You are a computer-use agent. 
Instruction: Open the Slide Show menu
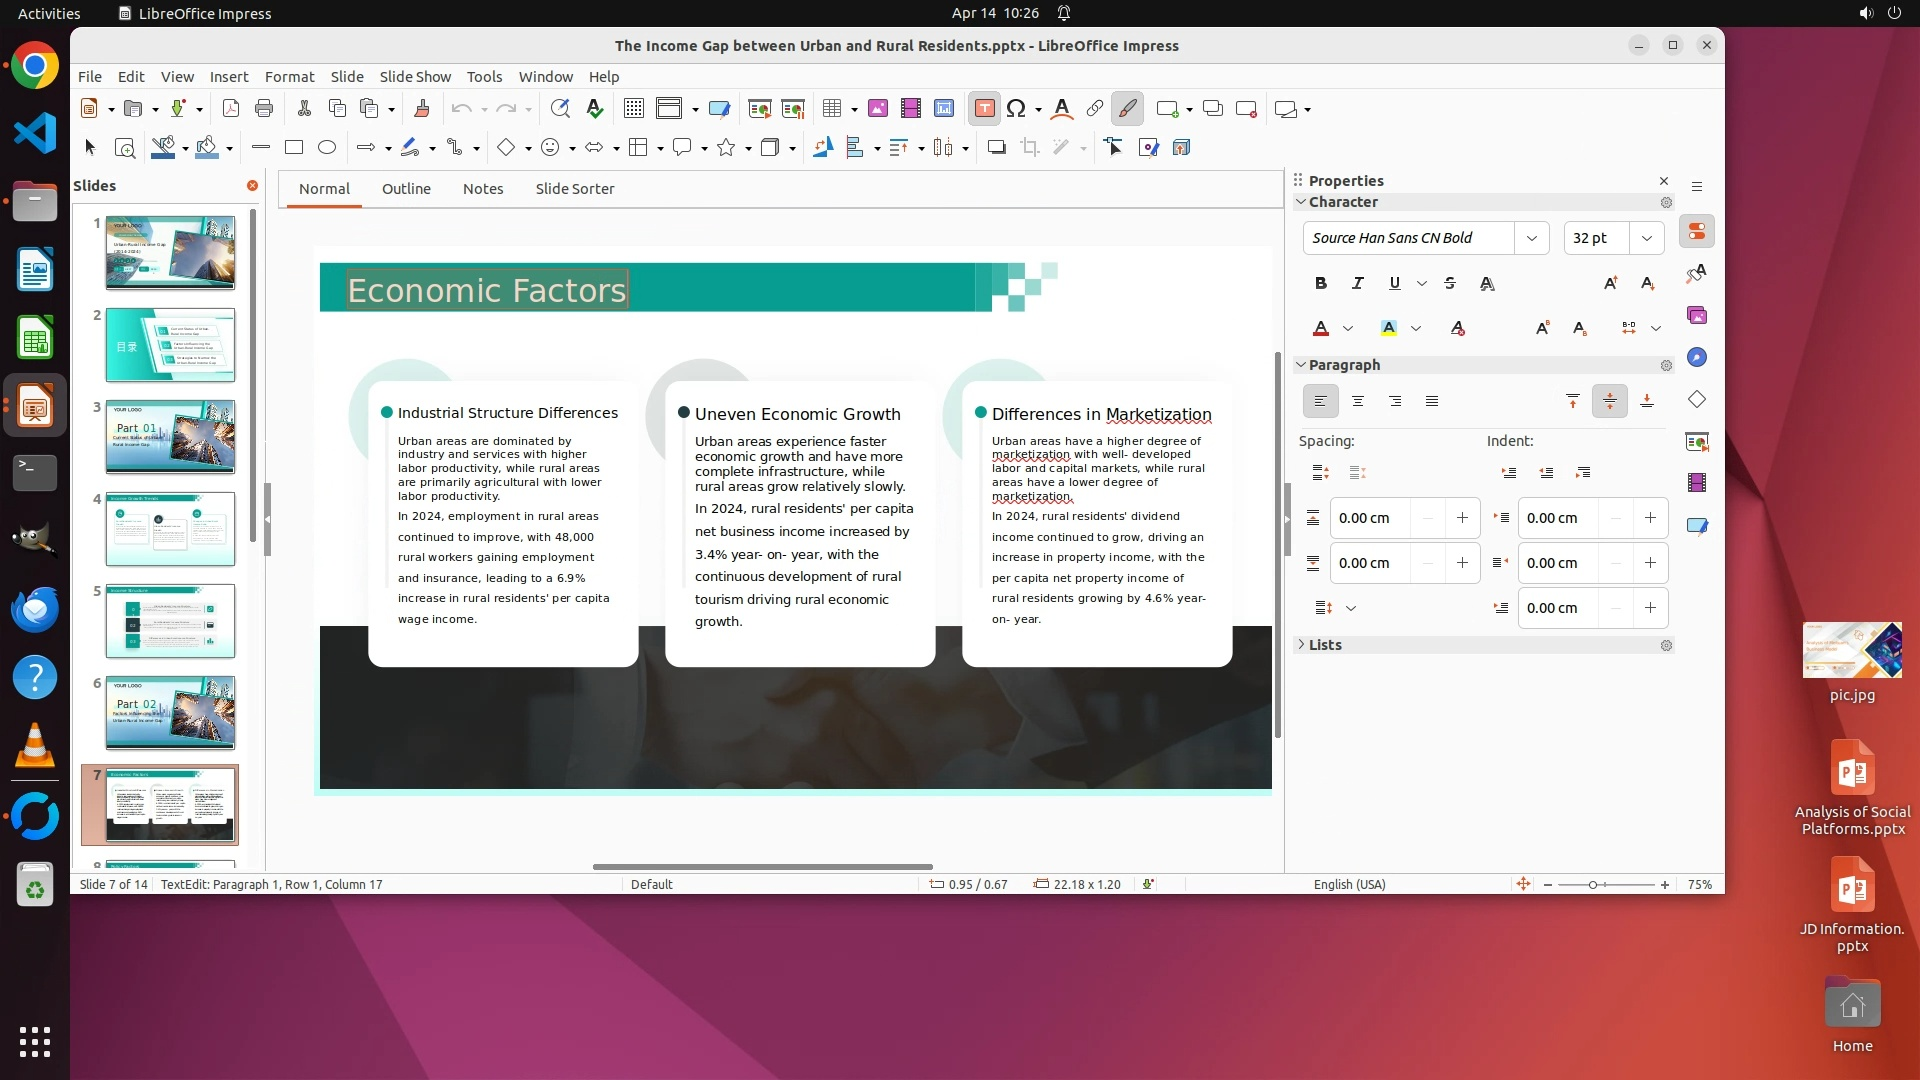(x=415, y=77)
